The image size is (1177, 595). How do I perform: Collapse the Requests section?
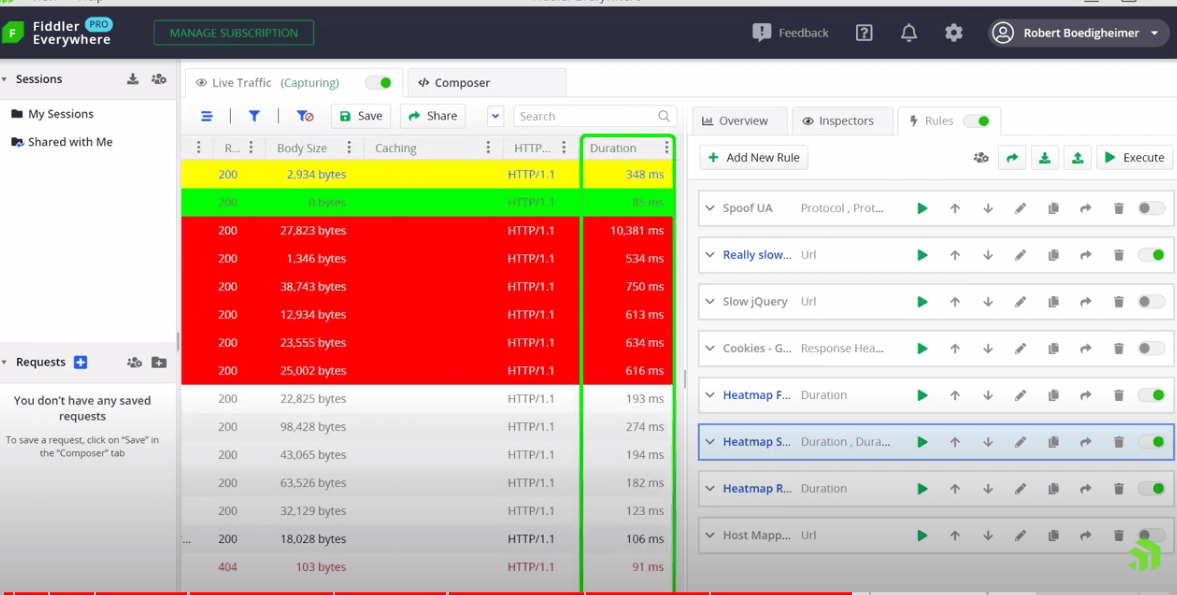(x=4, y=362)
